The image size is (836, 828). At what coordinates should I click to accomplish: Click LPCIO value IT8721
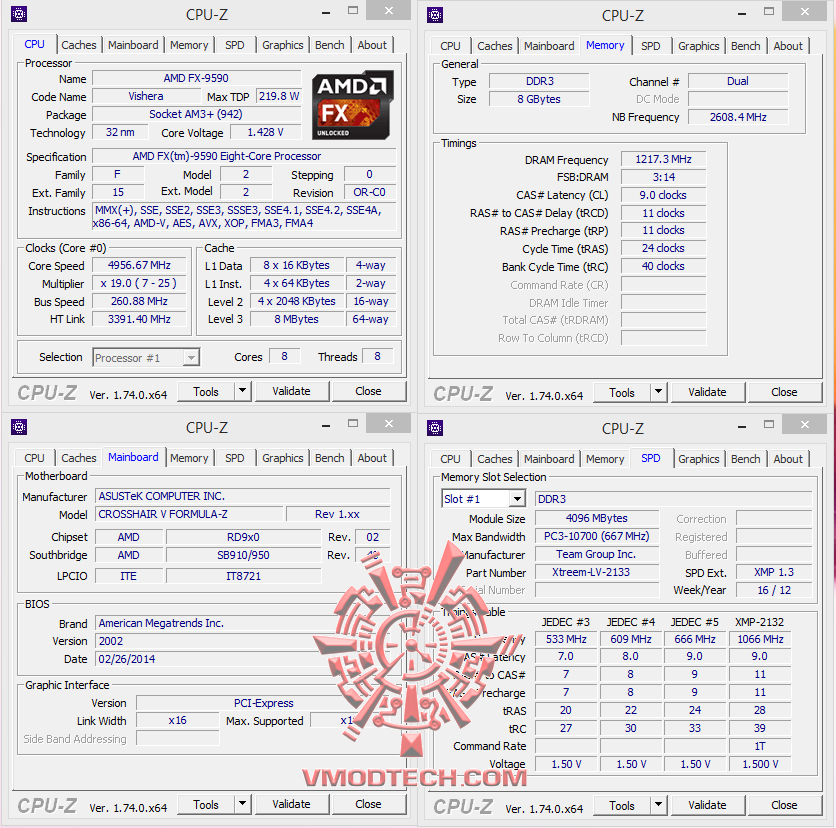click(243, 576)
